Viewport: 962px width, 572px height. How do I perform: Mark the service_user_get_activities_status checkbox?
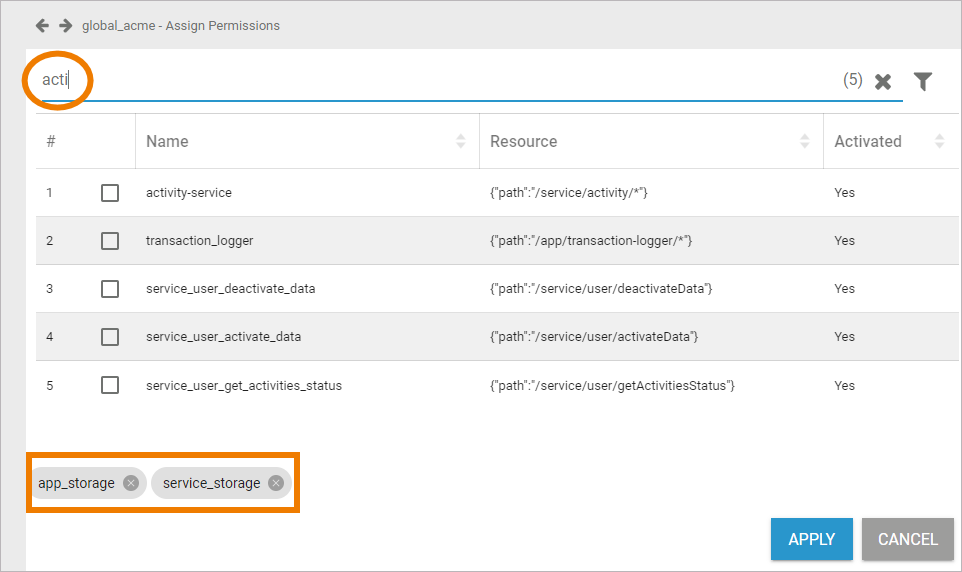coord(110,385)
